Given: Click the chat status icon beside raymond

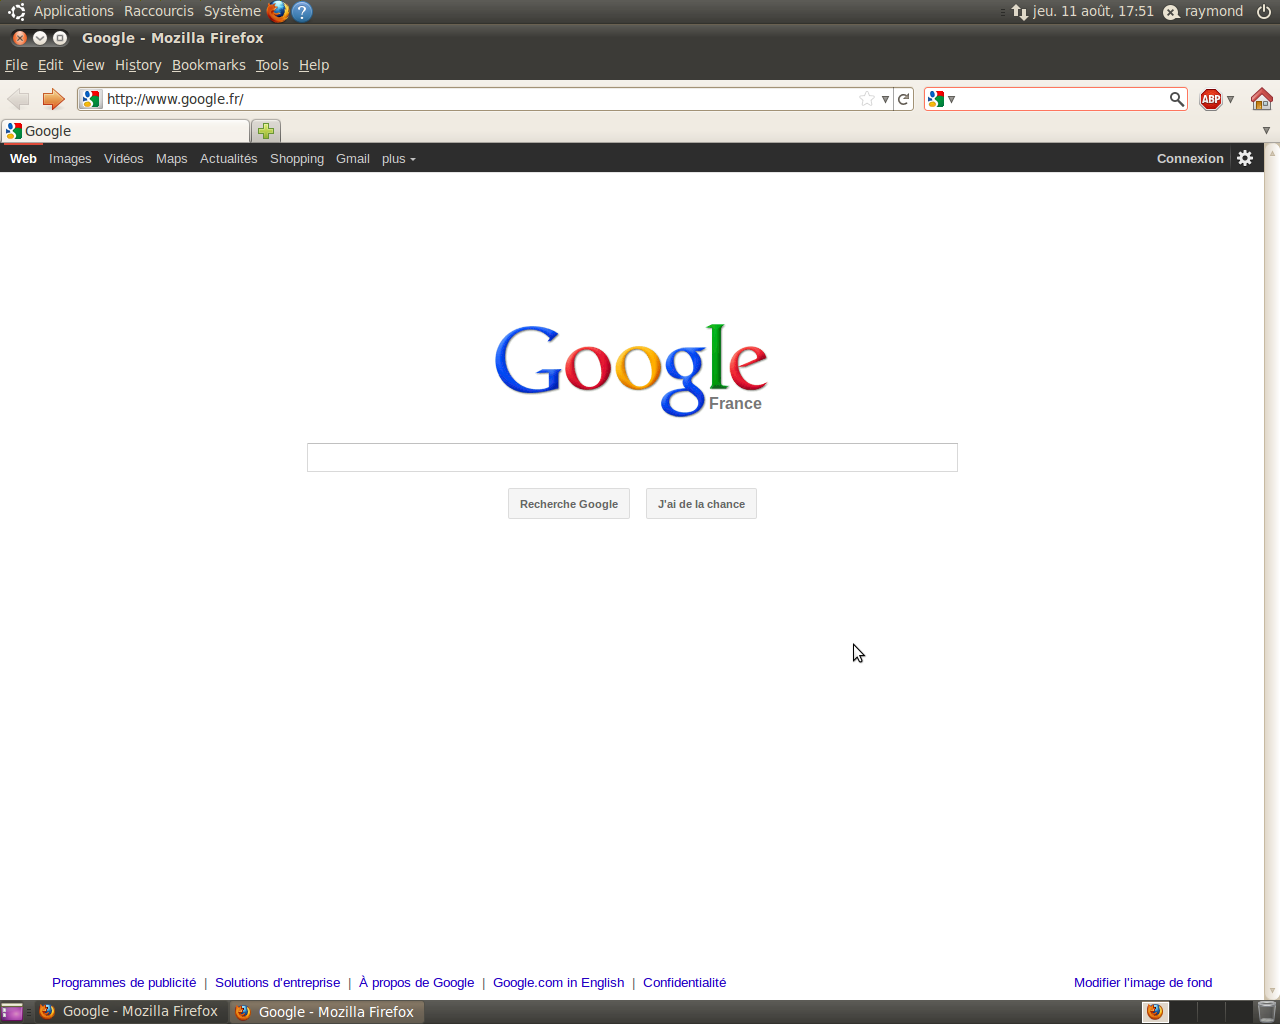Looking at the screenshot, I should pos(1171,12).
